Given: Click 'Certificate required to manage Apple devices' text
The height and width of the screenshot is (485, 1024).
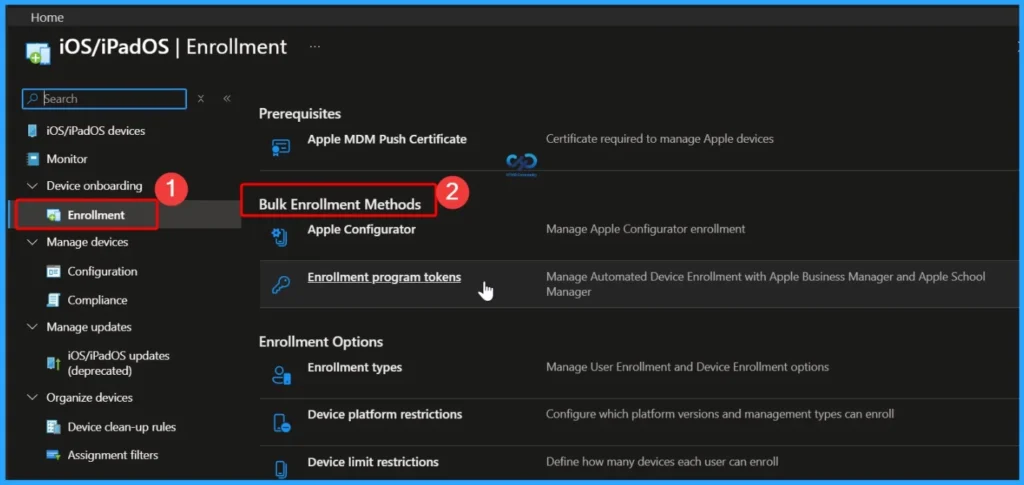Looking at the screenshot, I should [660, 139].
